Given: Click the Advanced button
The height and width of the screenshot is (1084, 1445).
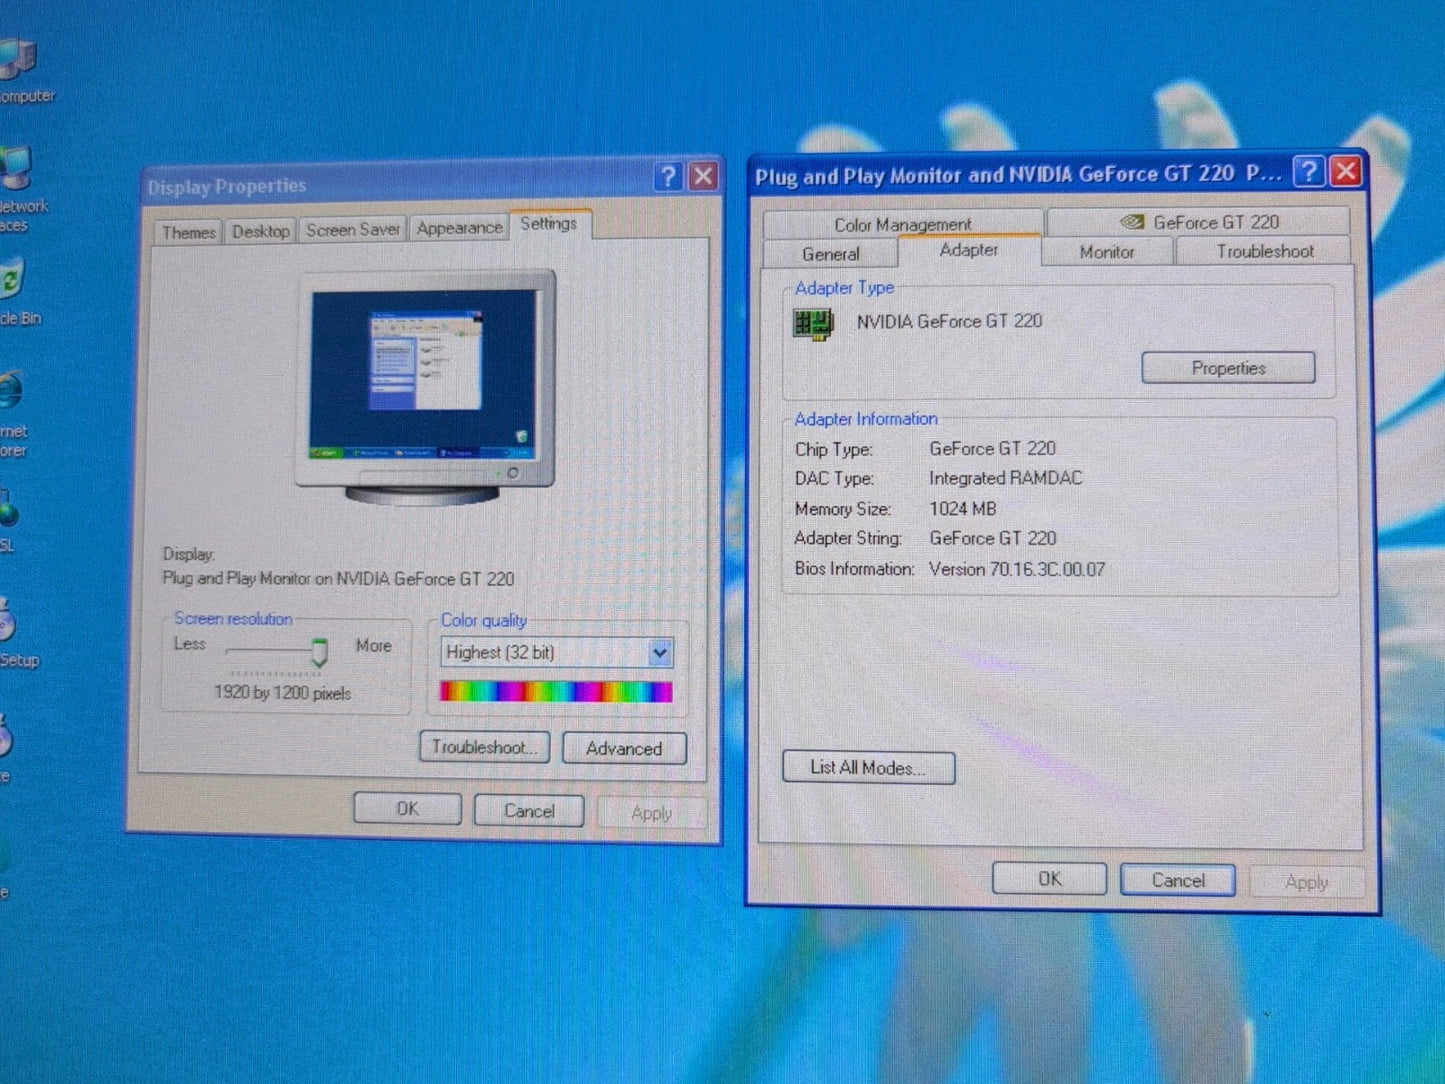Looking at the screenshot, I should click(x=624, y=748).
